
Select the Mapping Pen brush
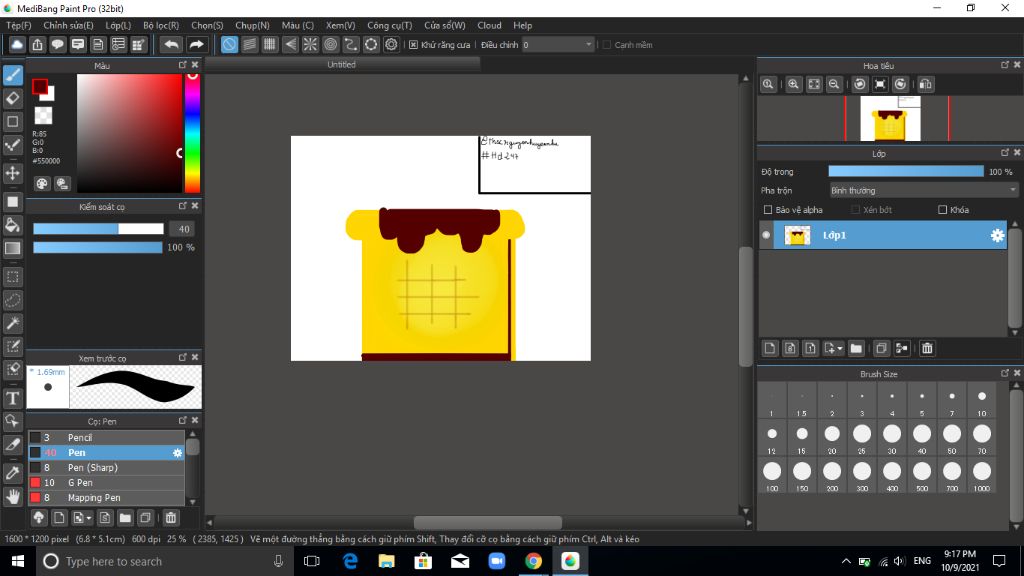[106, 498]
